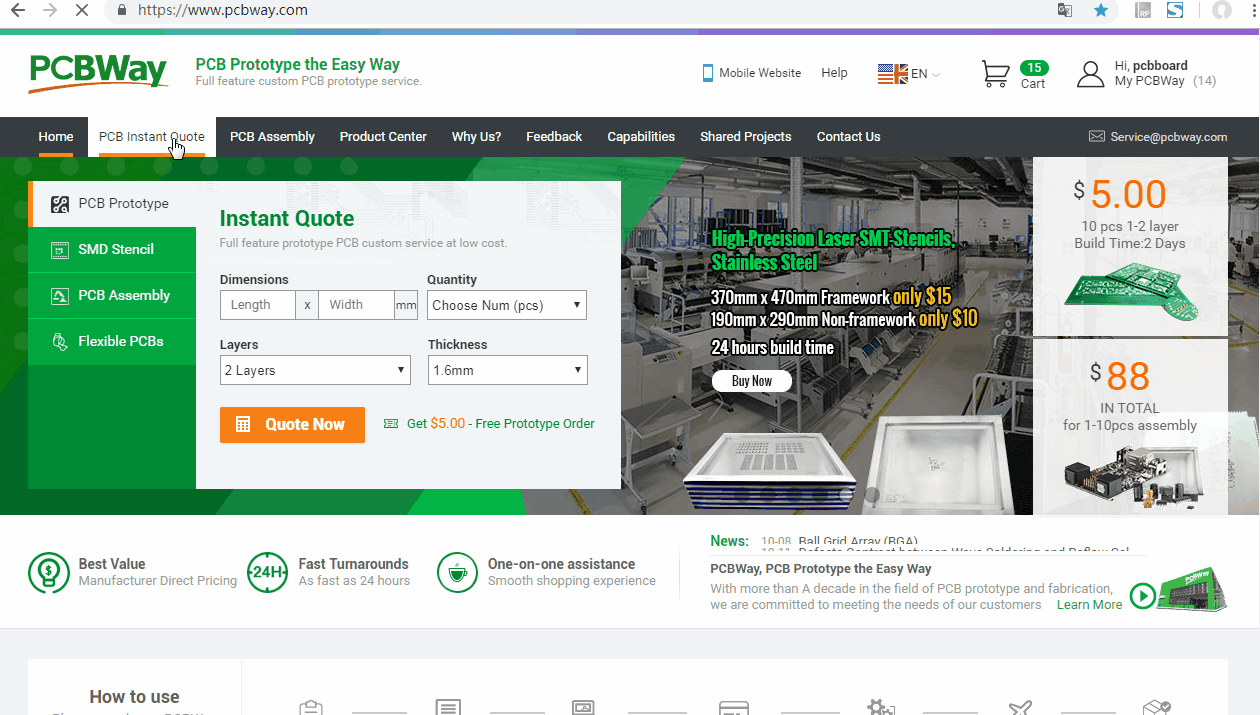Open the Mobile Website link
1260x715 pixels.
click(760, 73)
